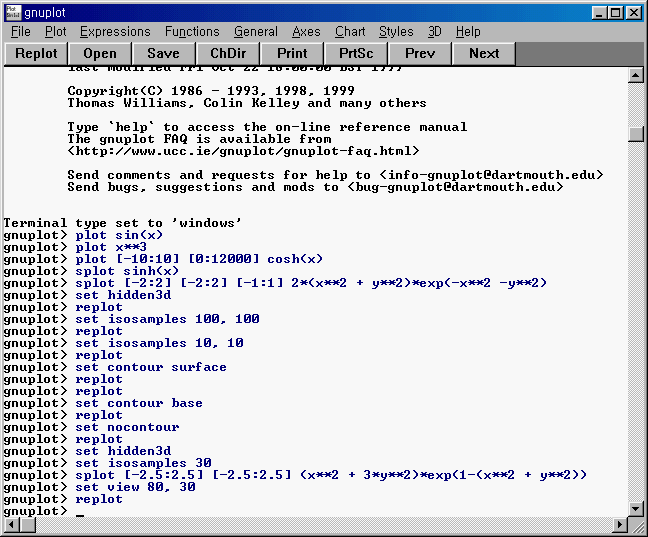Open the General menu
This screenshot has width=648, height=537.
tap(256, 32)
